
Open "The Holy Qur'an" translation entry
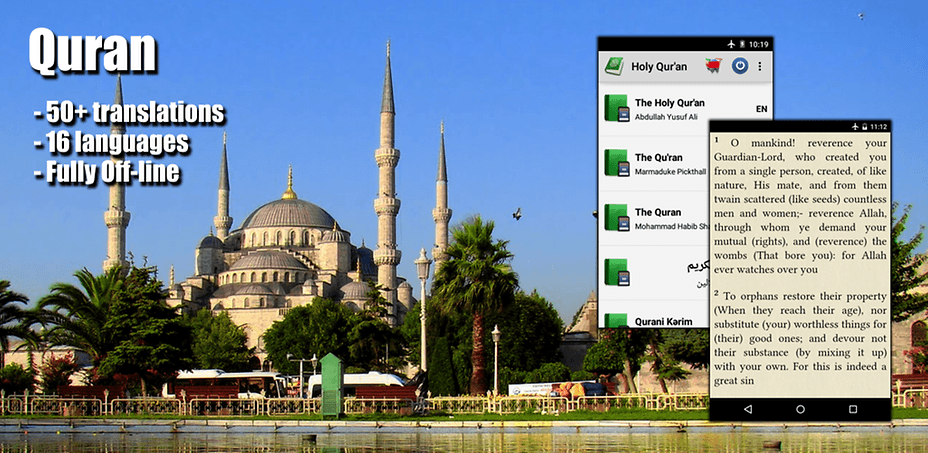click(x=669, y=102)
